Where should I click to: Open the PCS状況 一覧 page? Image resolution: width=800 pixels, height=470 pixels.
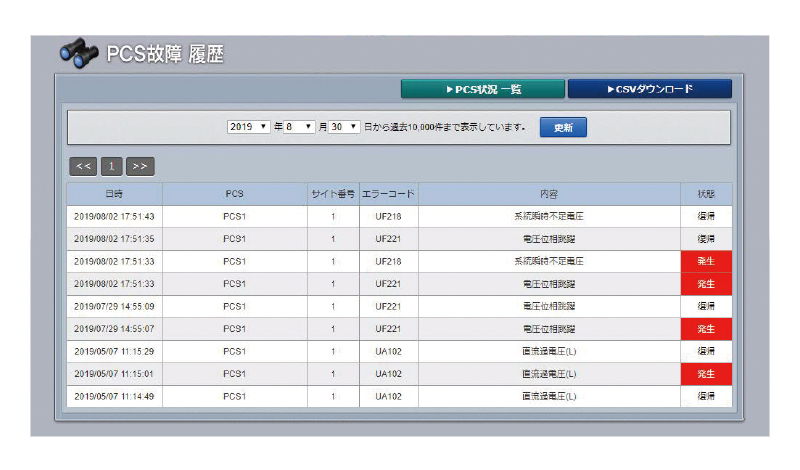coord(483,89)
